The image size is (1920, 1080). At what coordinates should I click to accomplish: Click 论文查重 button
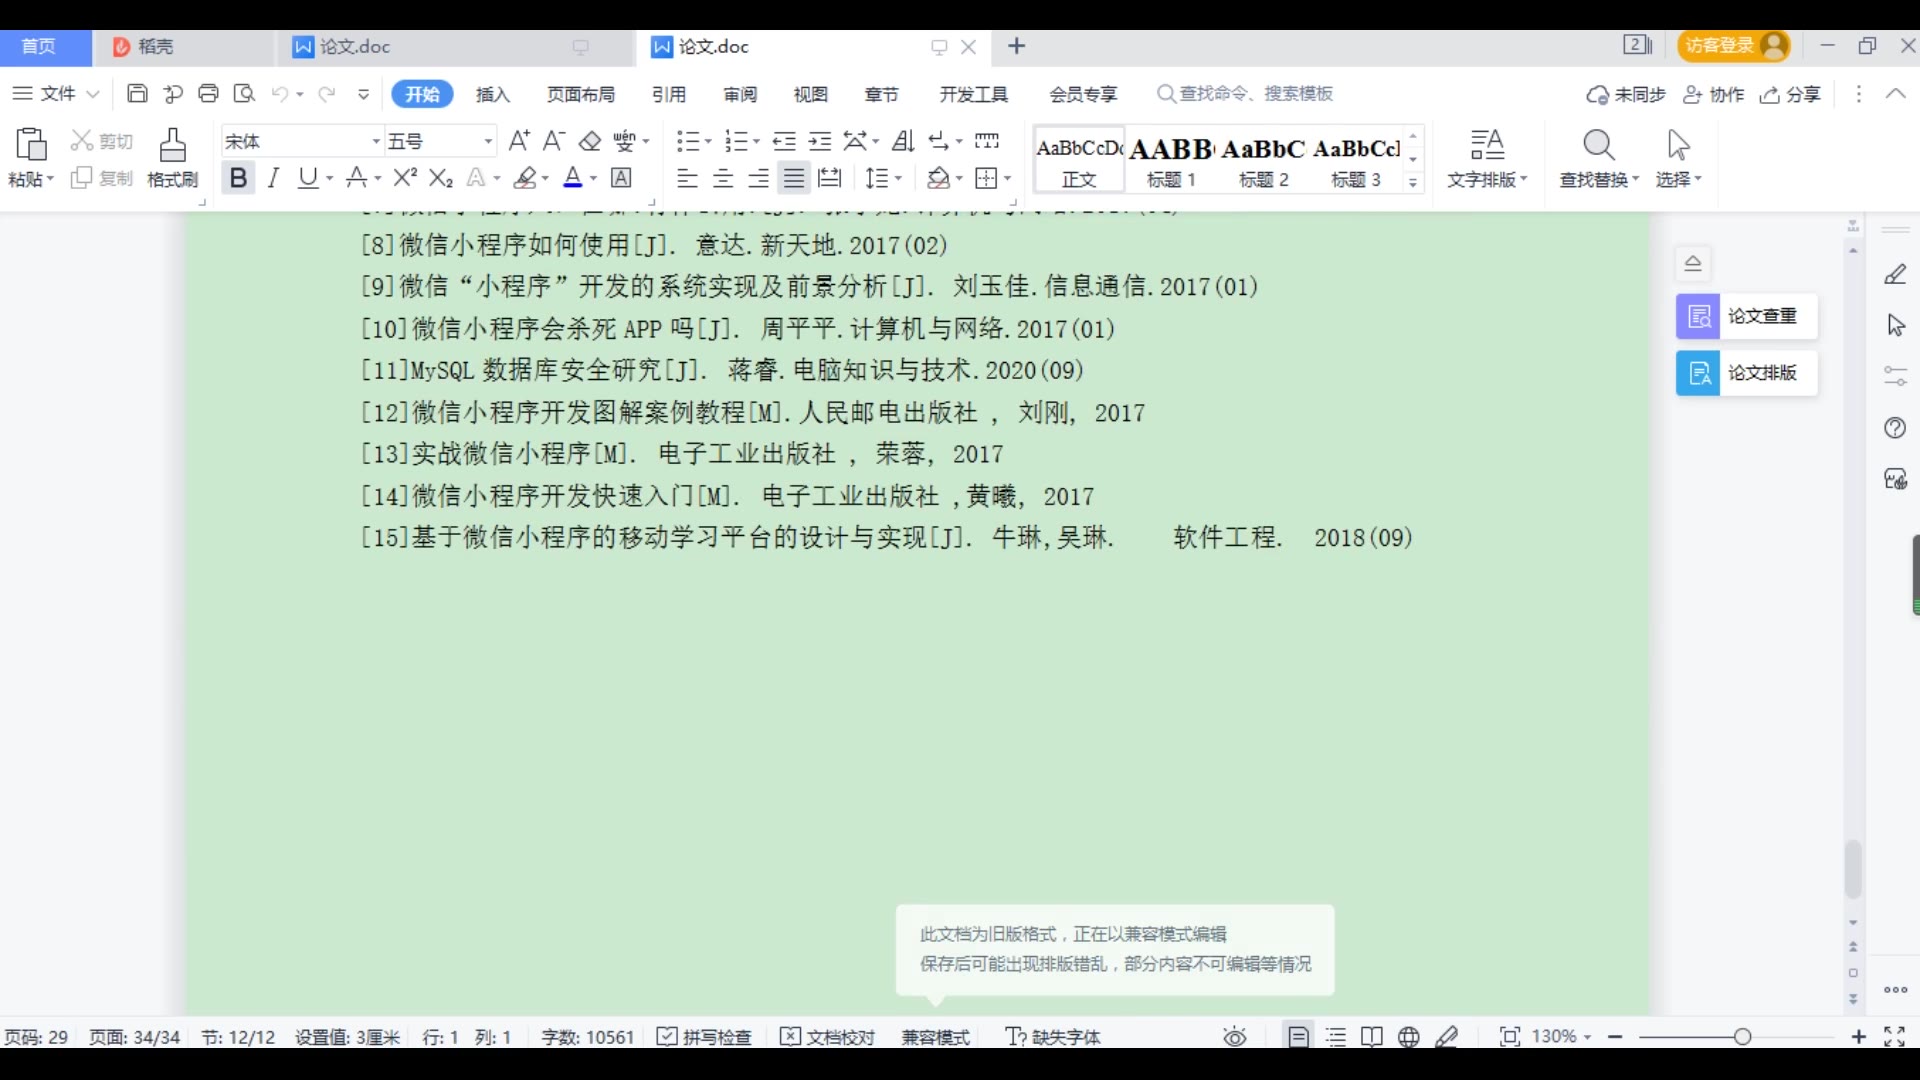point(1747,316)
